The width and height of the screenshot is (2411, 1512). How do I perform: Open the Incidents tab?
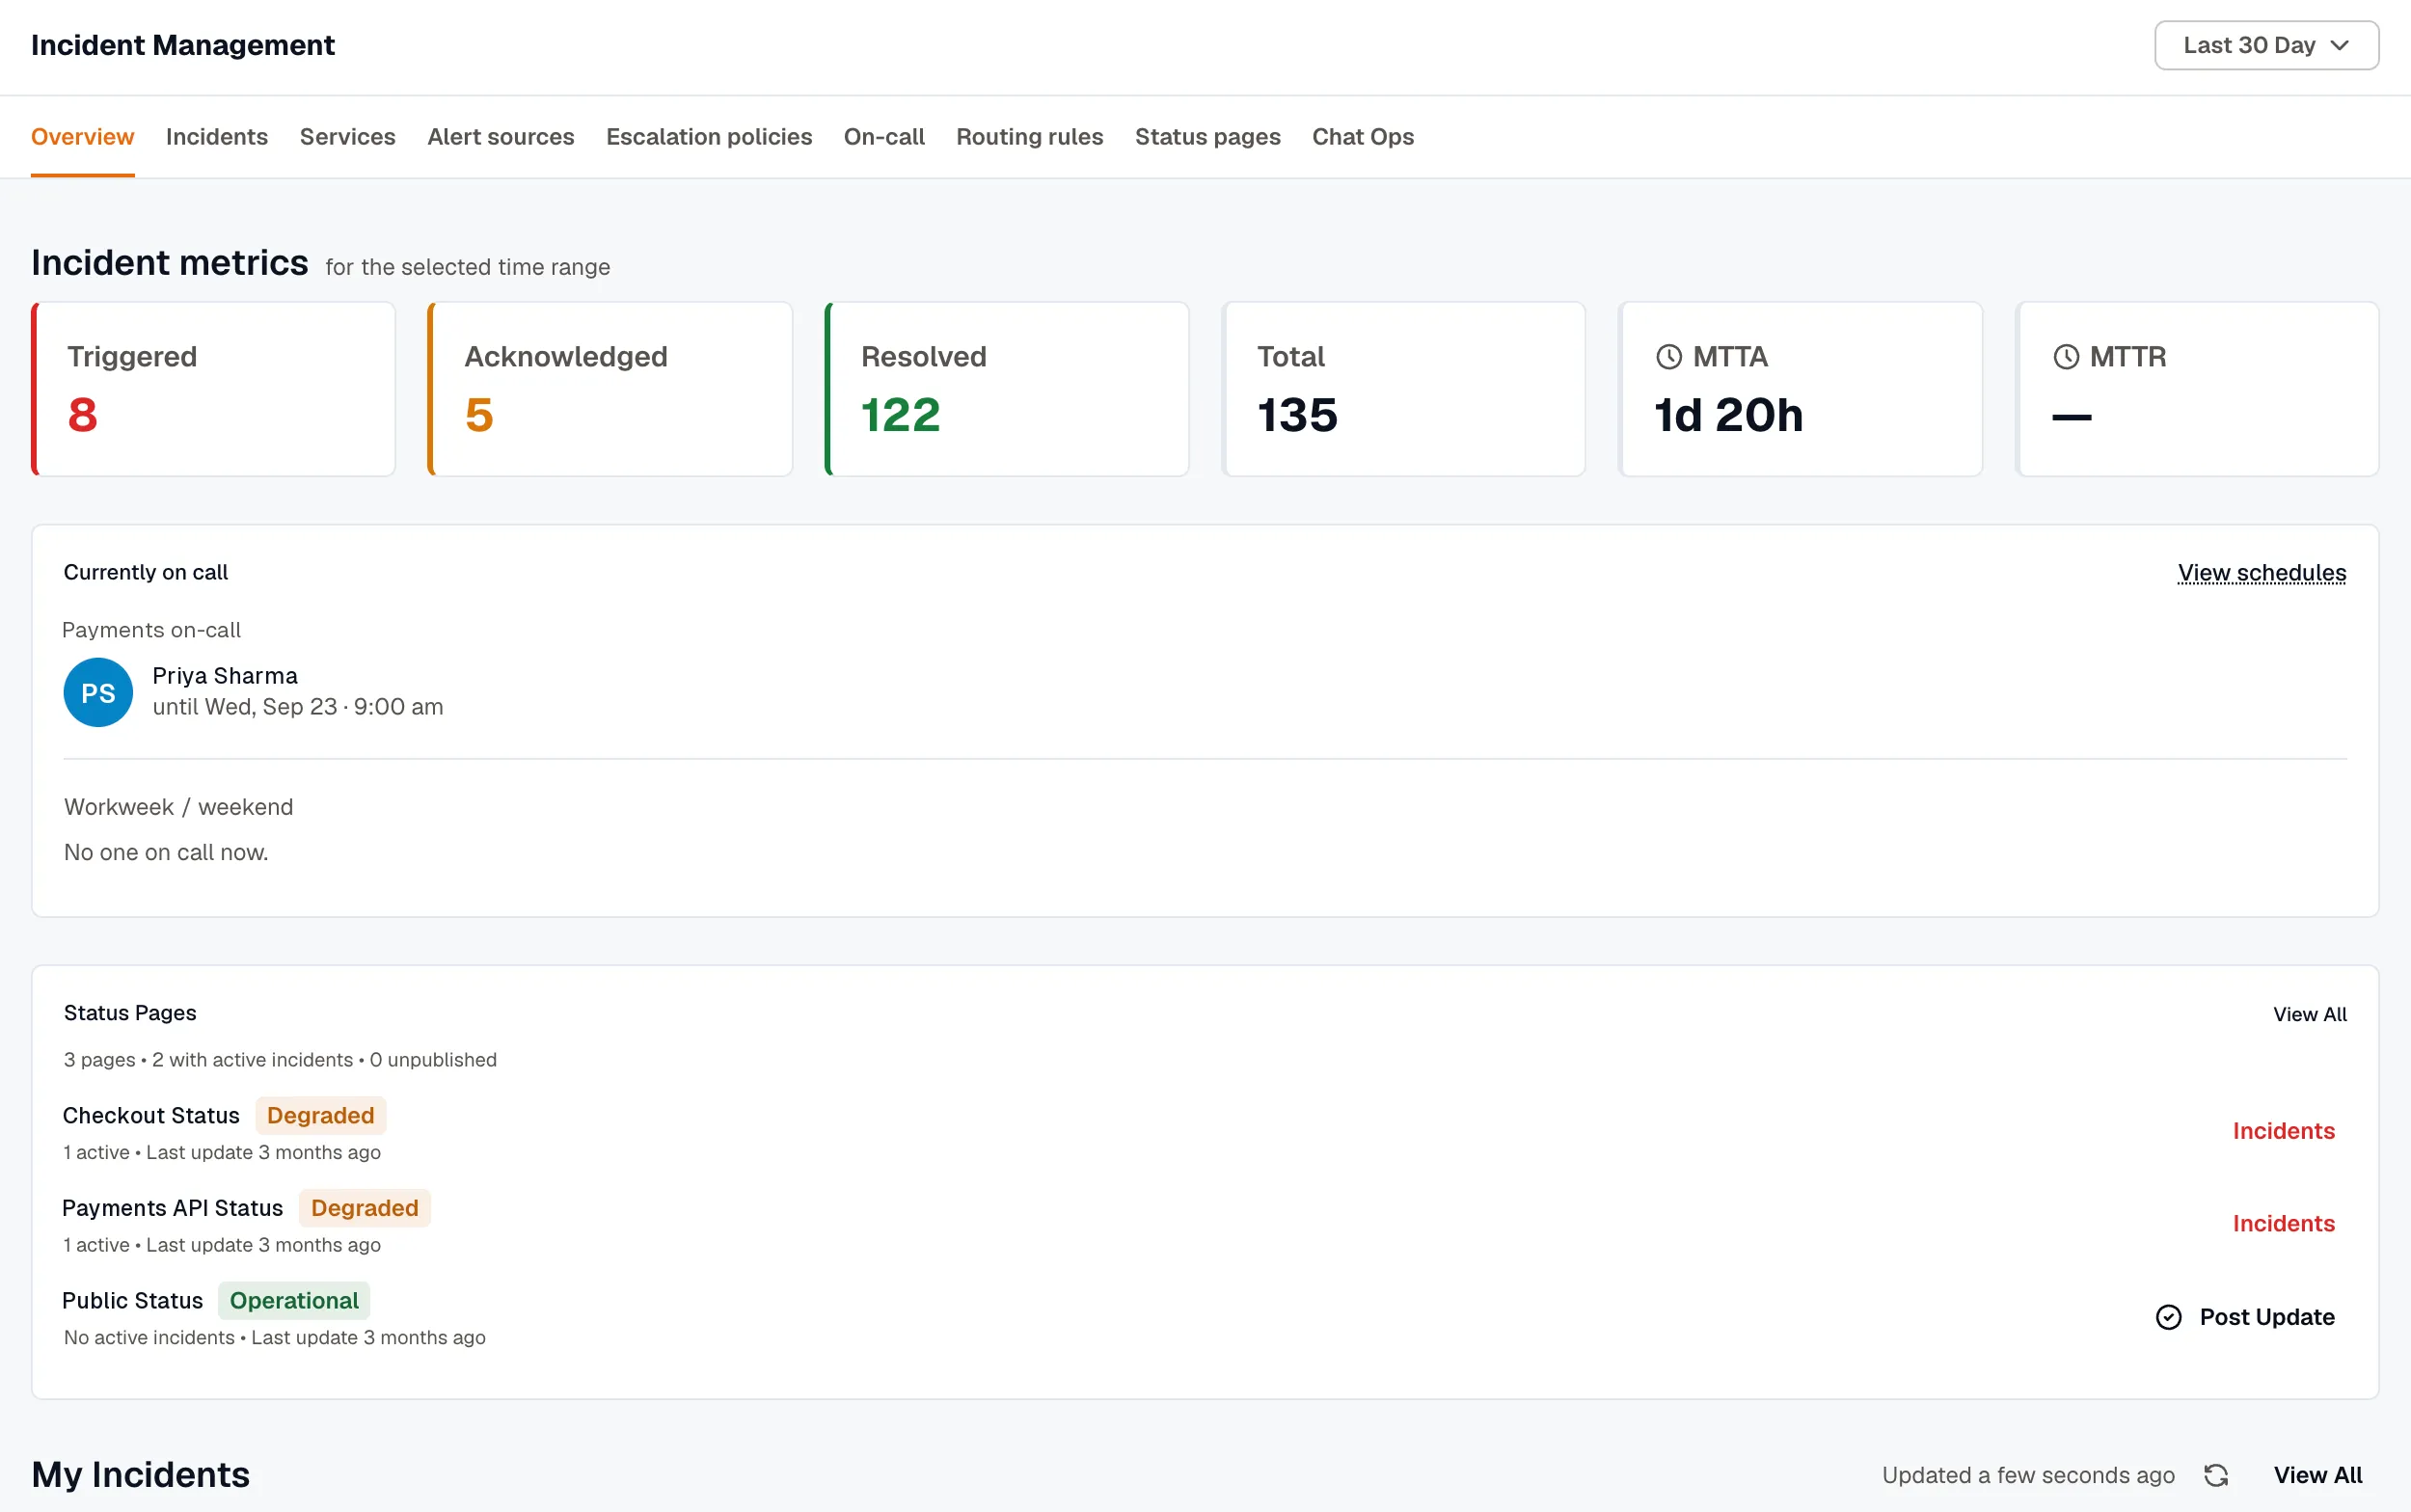pos(217,137)
